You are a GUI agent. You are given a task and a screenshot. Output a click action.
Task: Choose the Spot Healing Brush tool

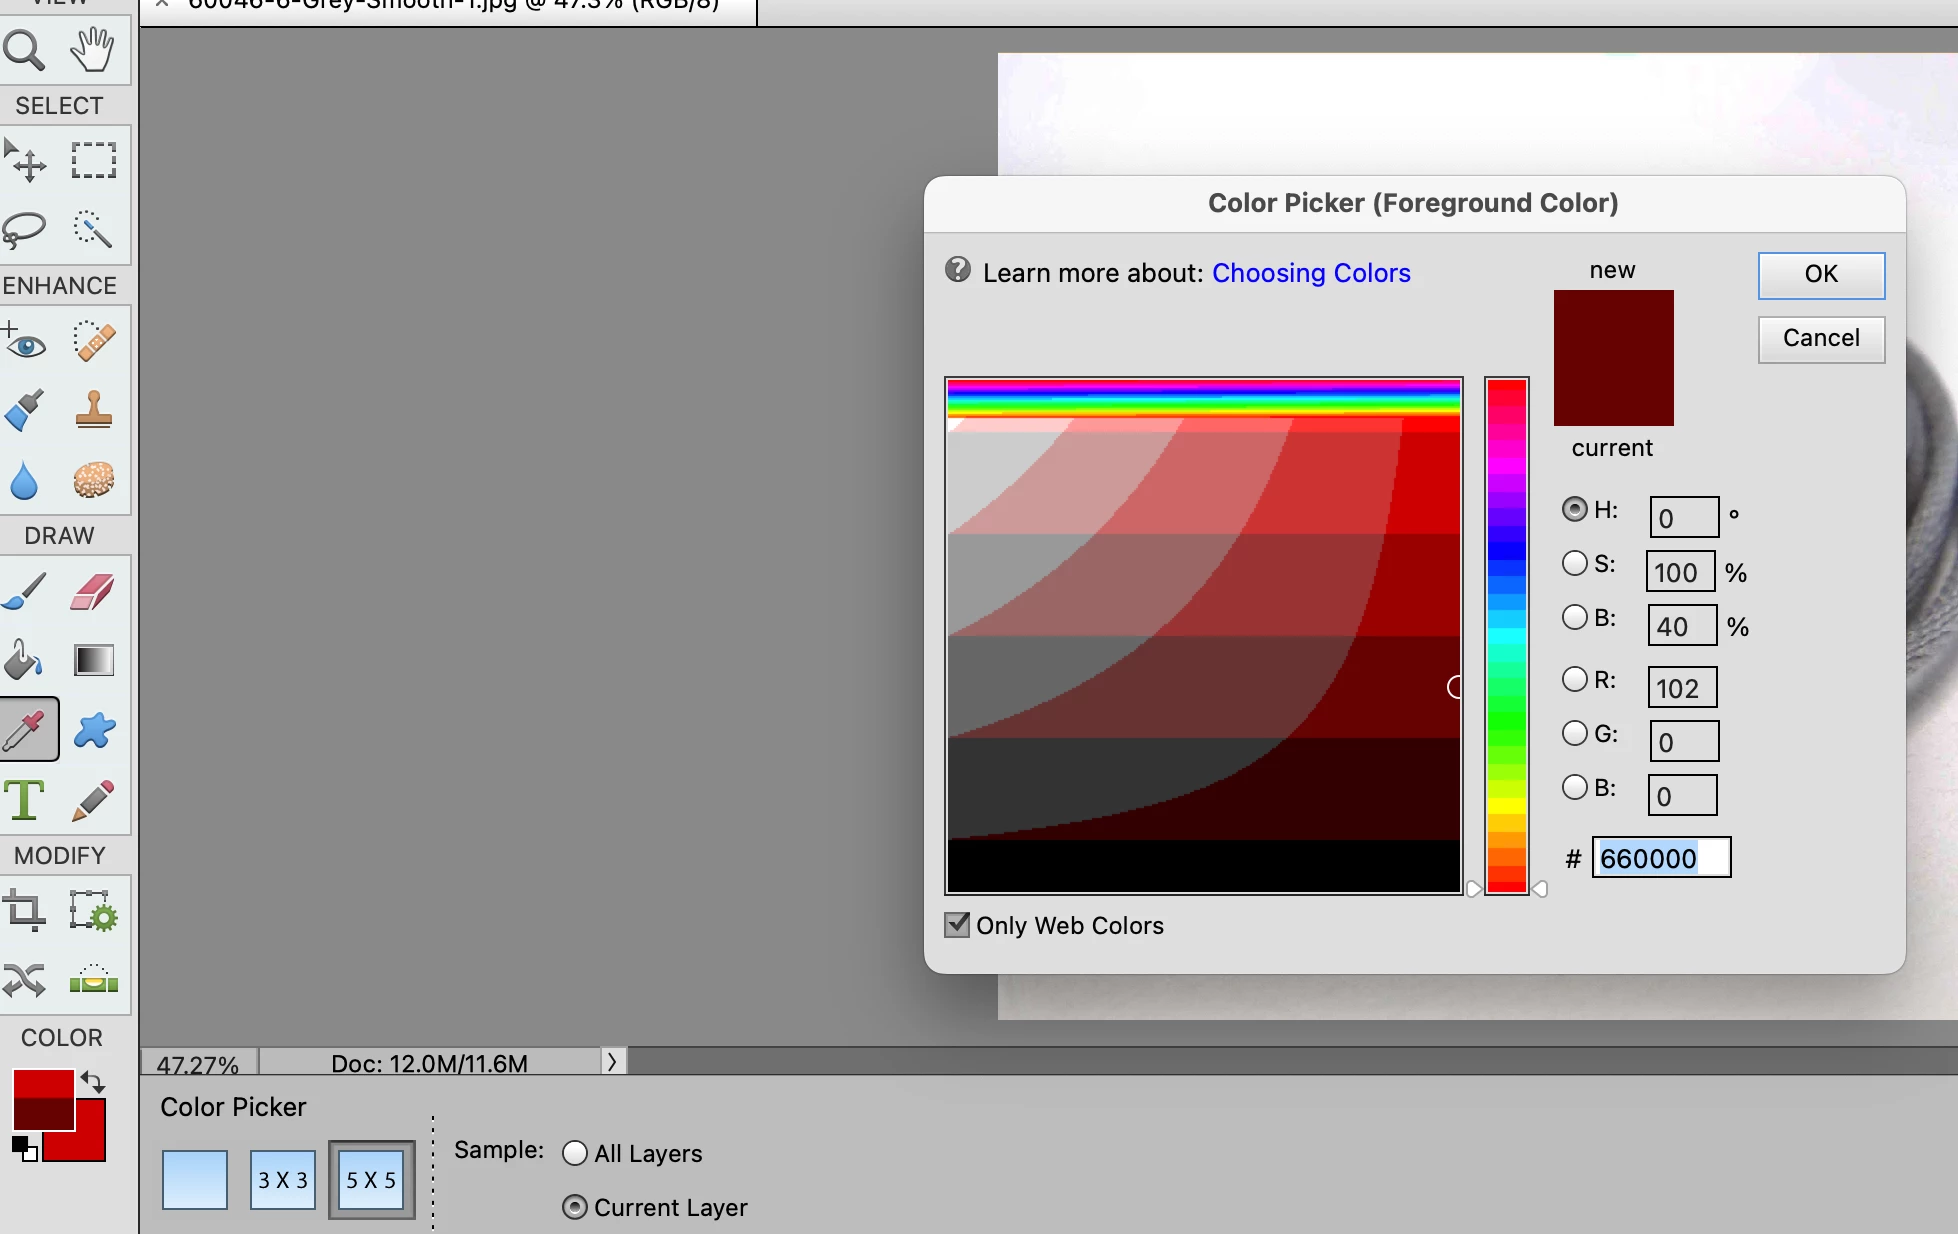coord(93,342)
